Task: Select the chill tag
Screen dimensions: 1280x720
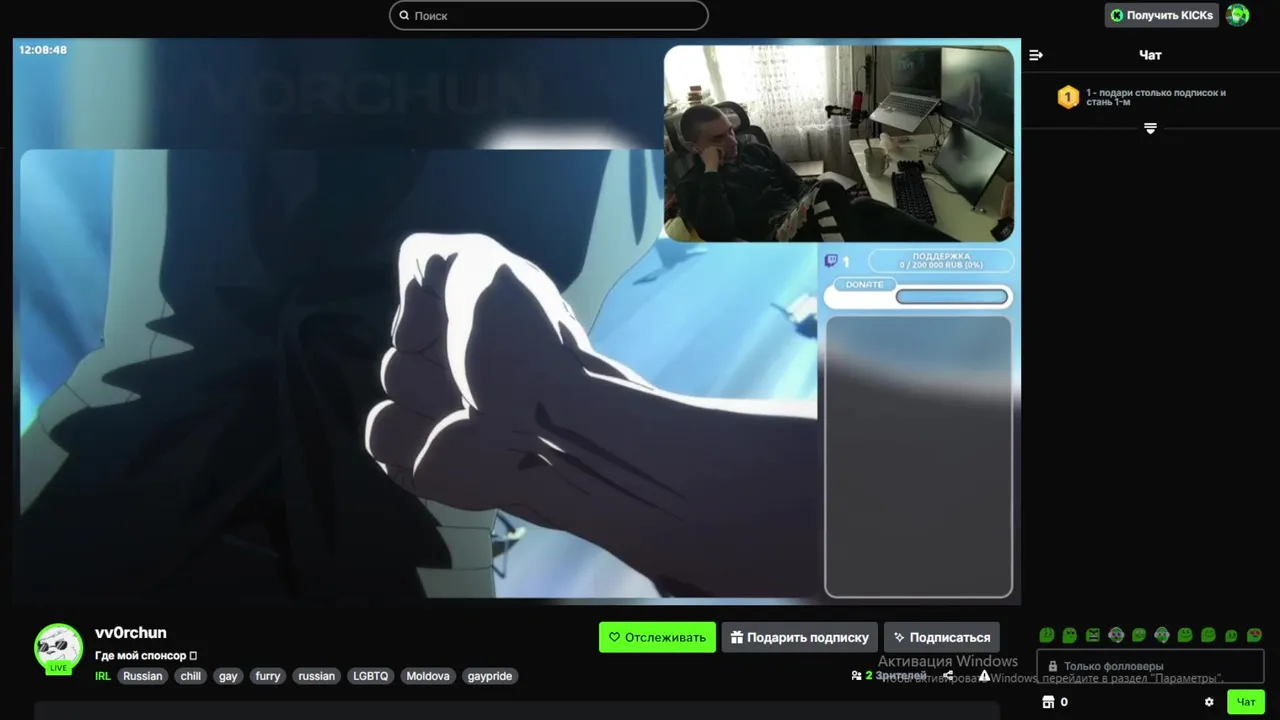Action: (191, 676)
